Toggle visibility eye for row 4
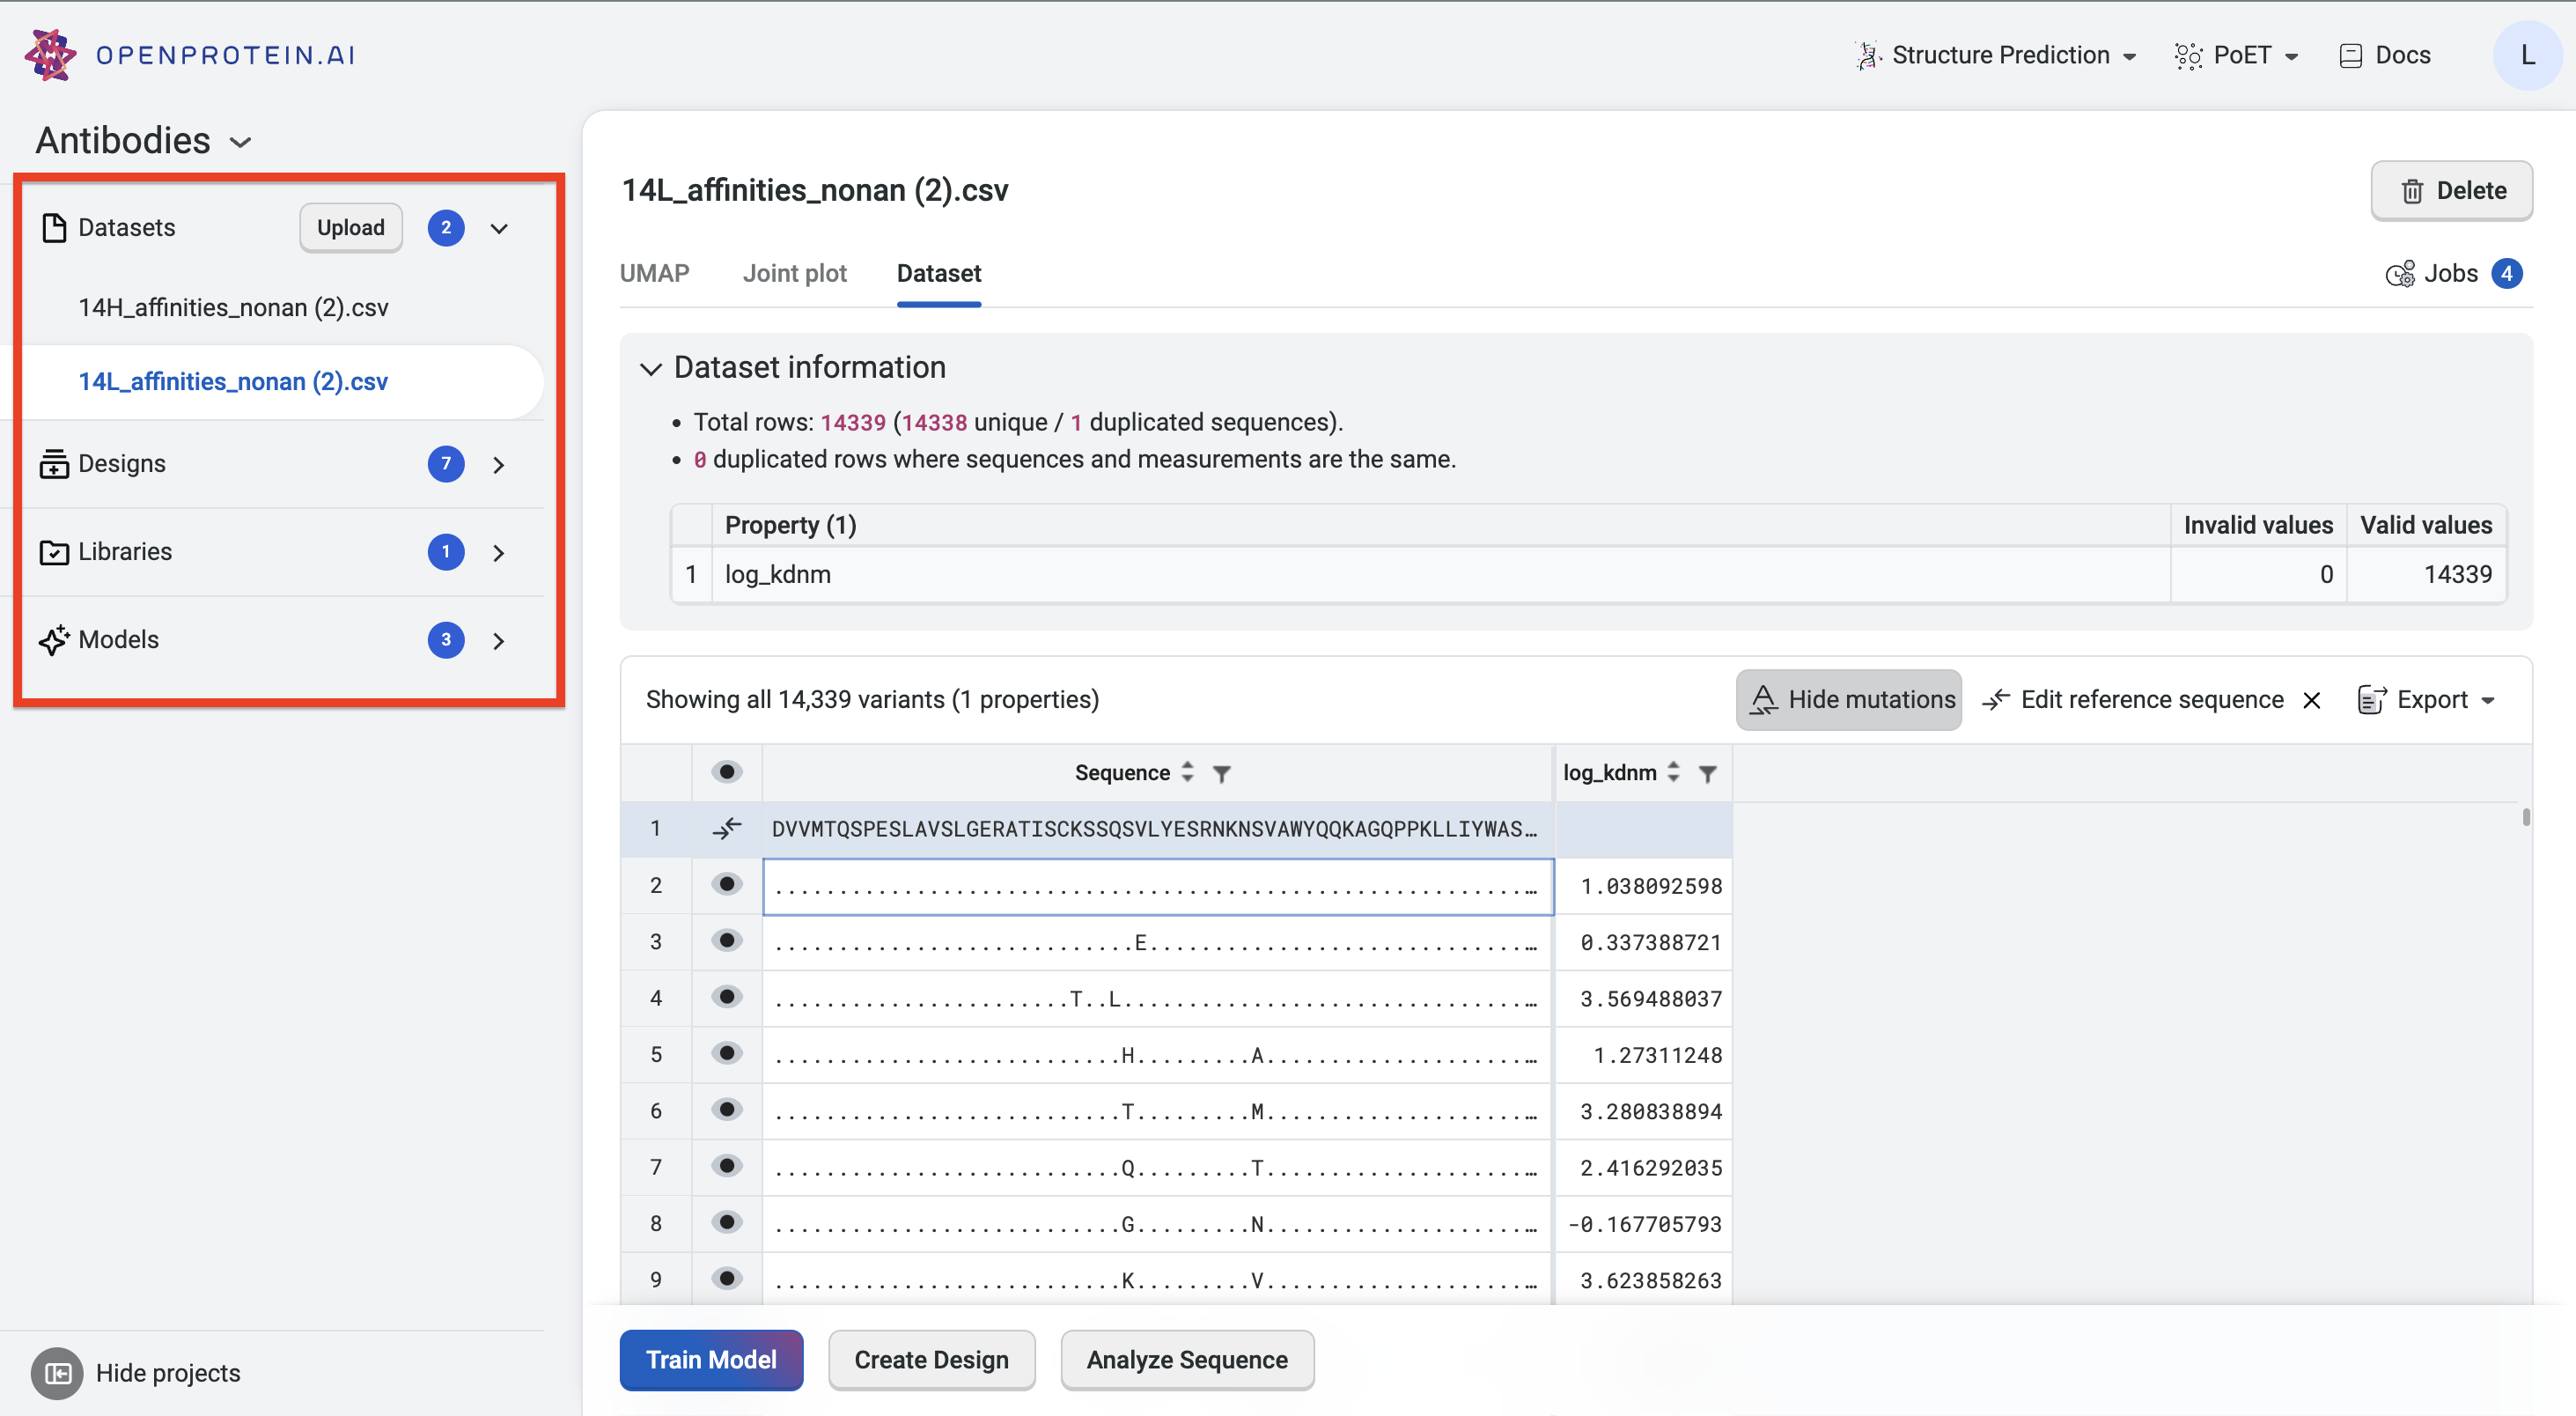Viewport: 2576px width, 1416px height. point(726,996)
